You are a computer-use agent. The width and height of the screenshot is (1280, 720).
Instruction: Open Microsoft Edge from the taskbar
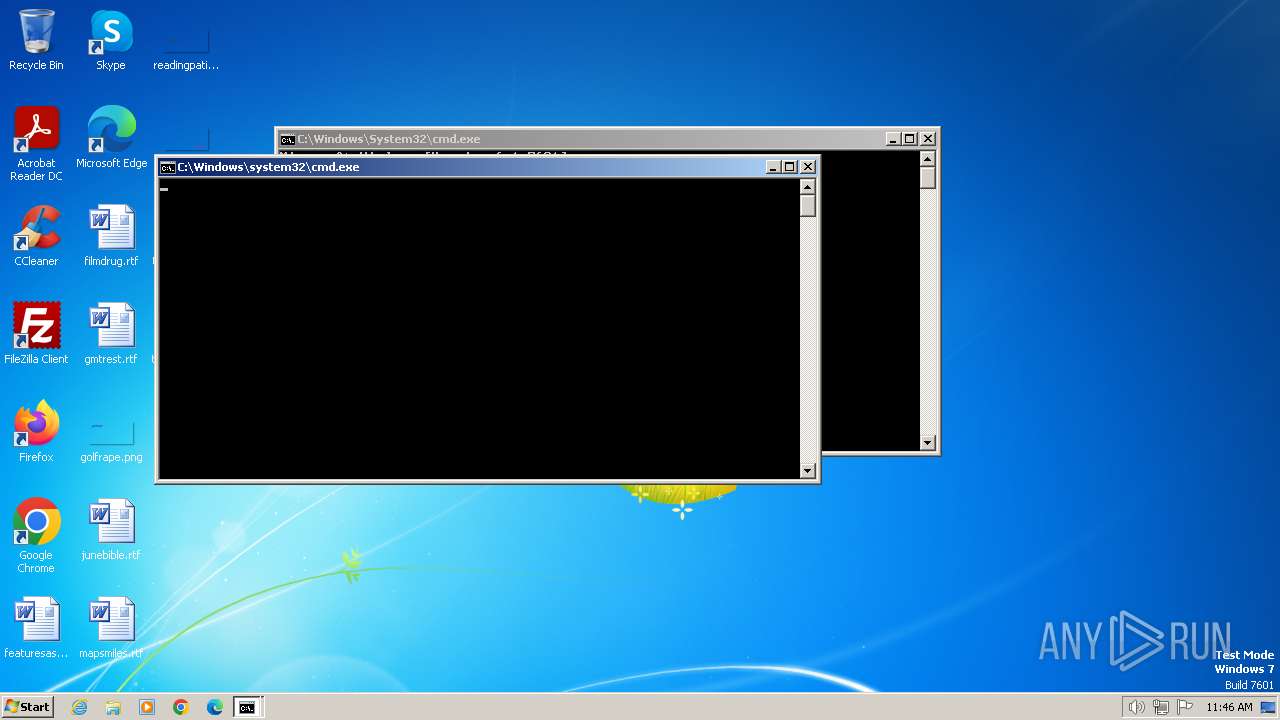(x=215, y=707)
